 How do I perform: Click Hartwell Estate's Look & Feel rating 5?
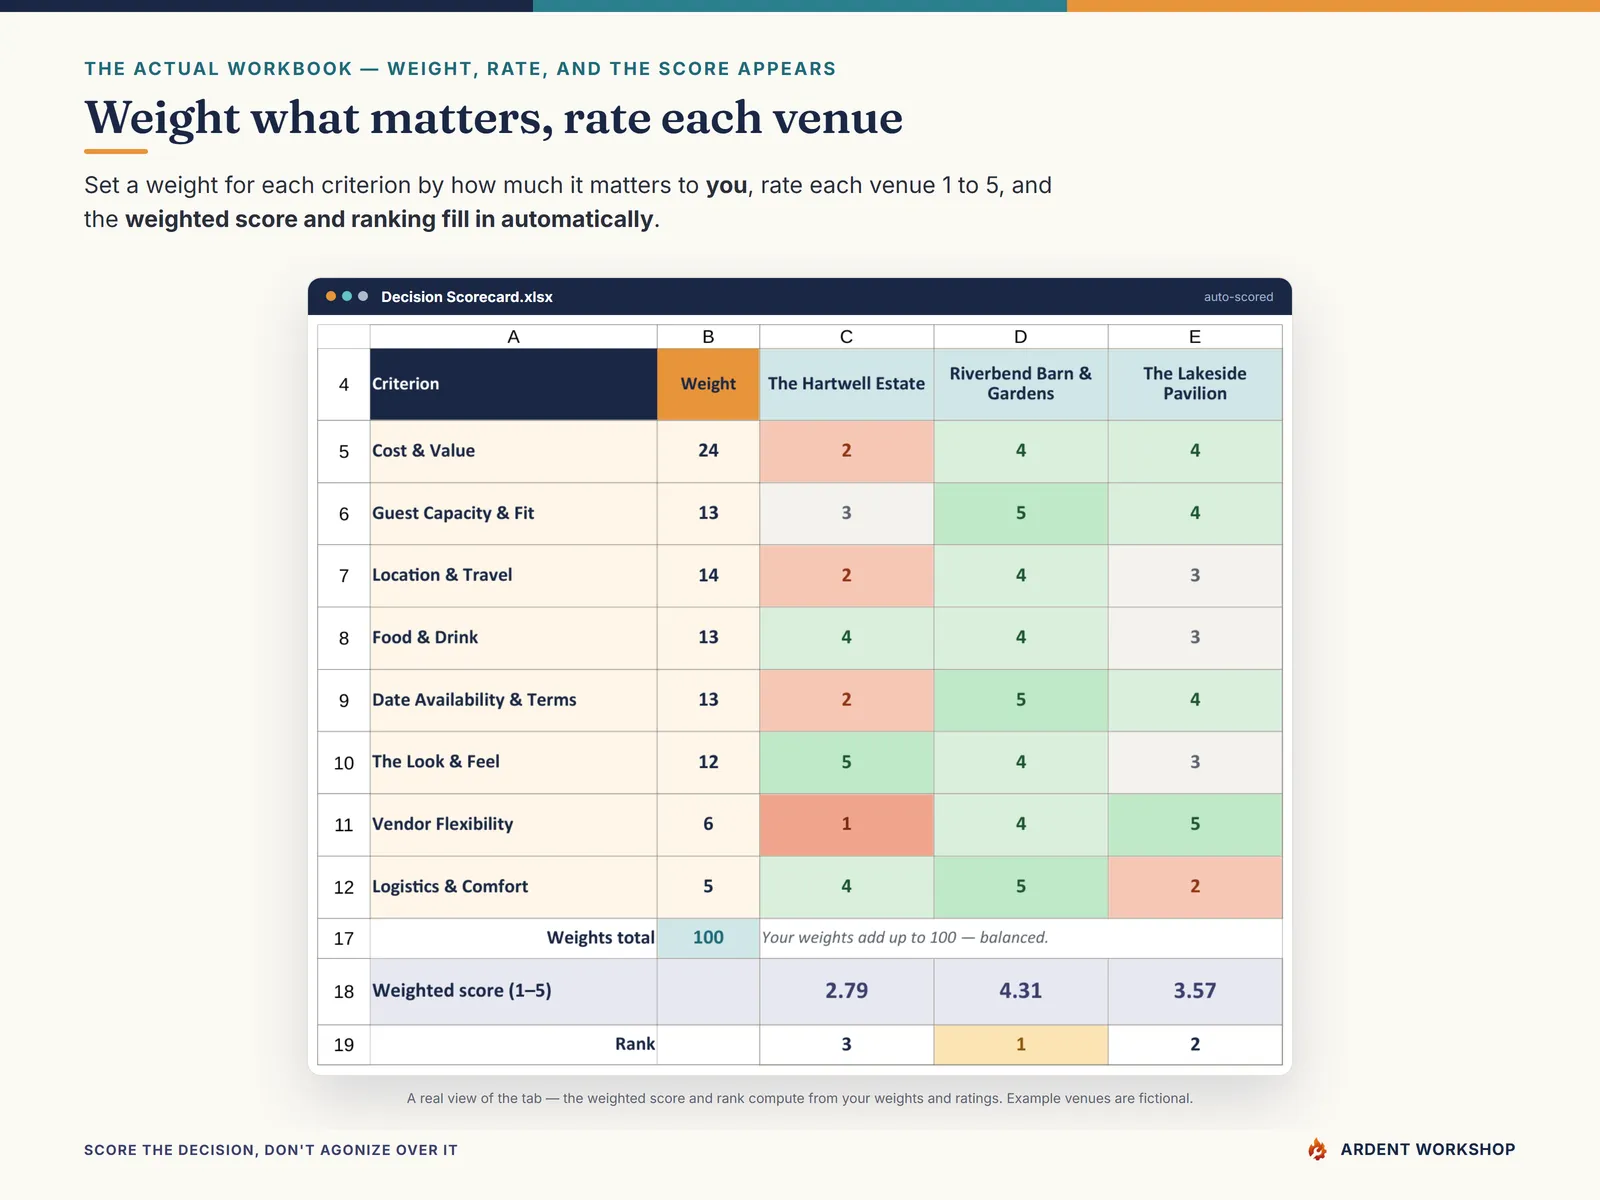click(x=846, y=762)
